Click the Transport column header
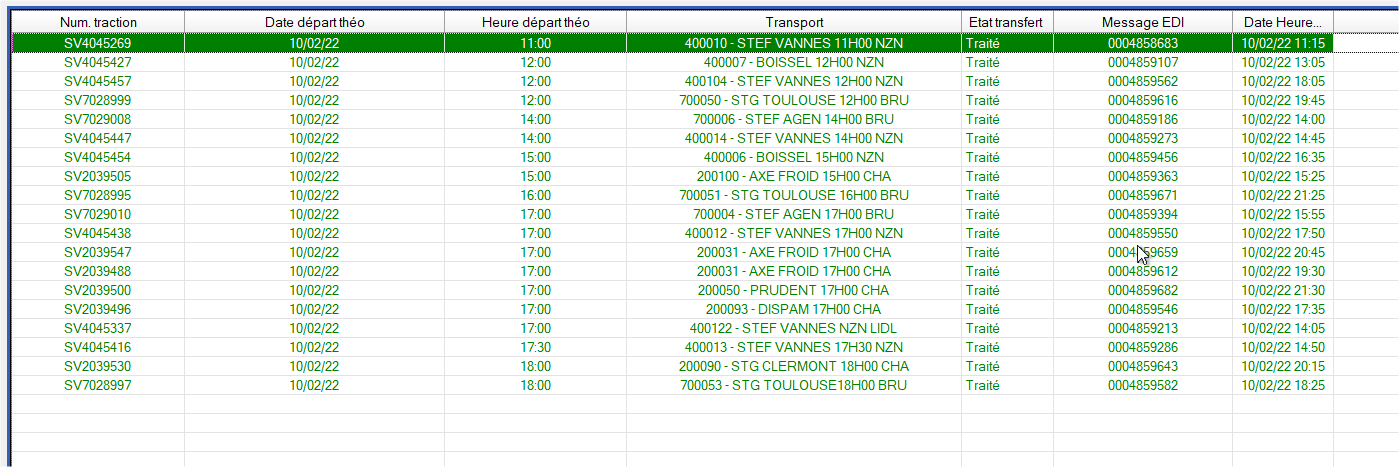The image size is (1399, 467). [x=794, y=22]
